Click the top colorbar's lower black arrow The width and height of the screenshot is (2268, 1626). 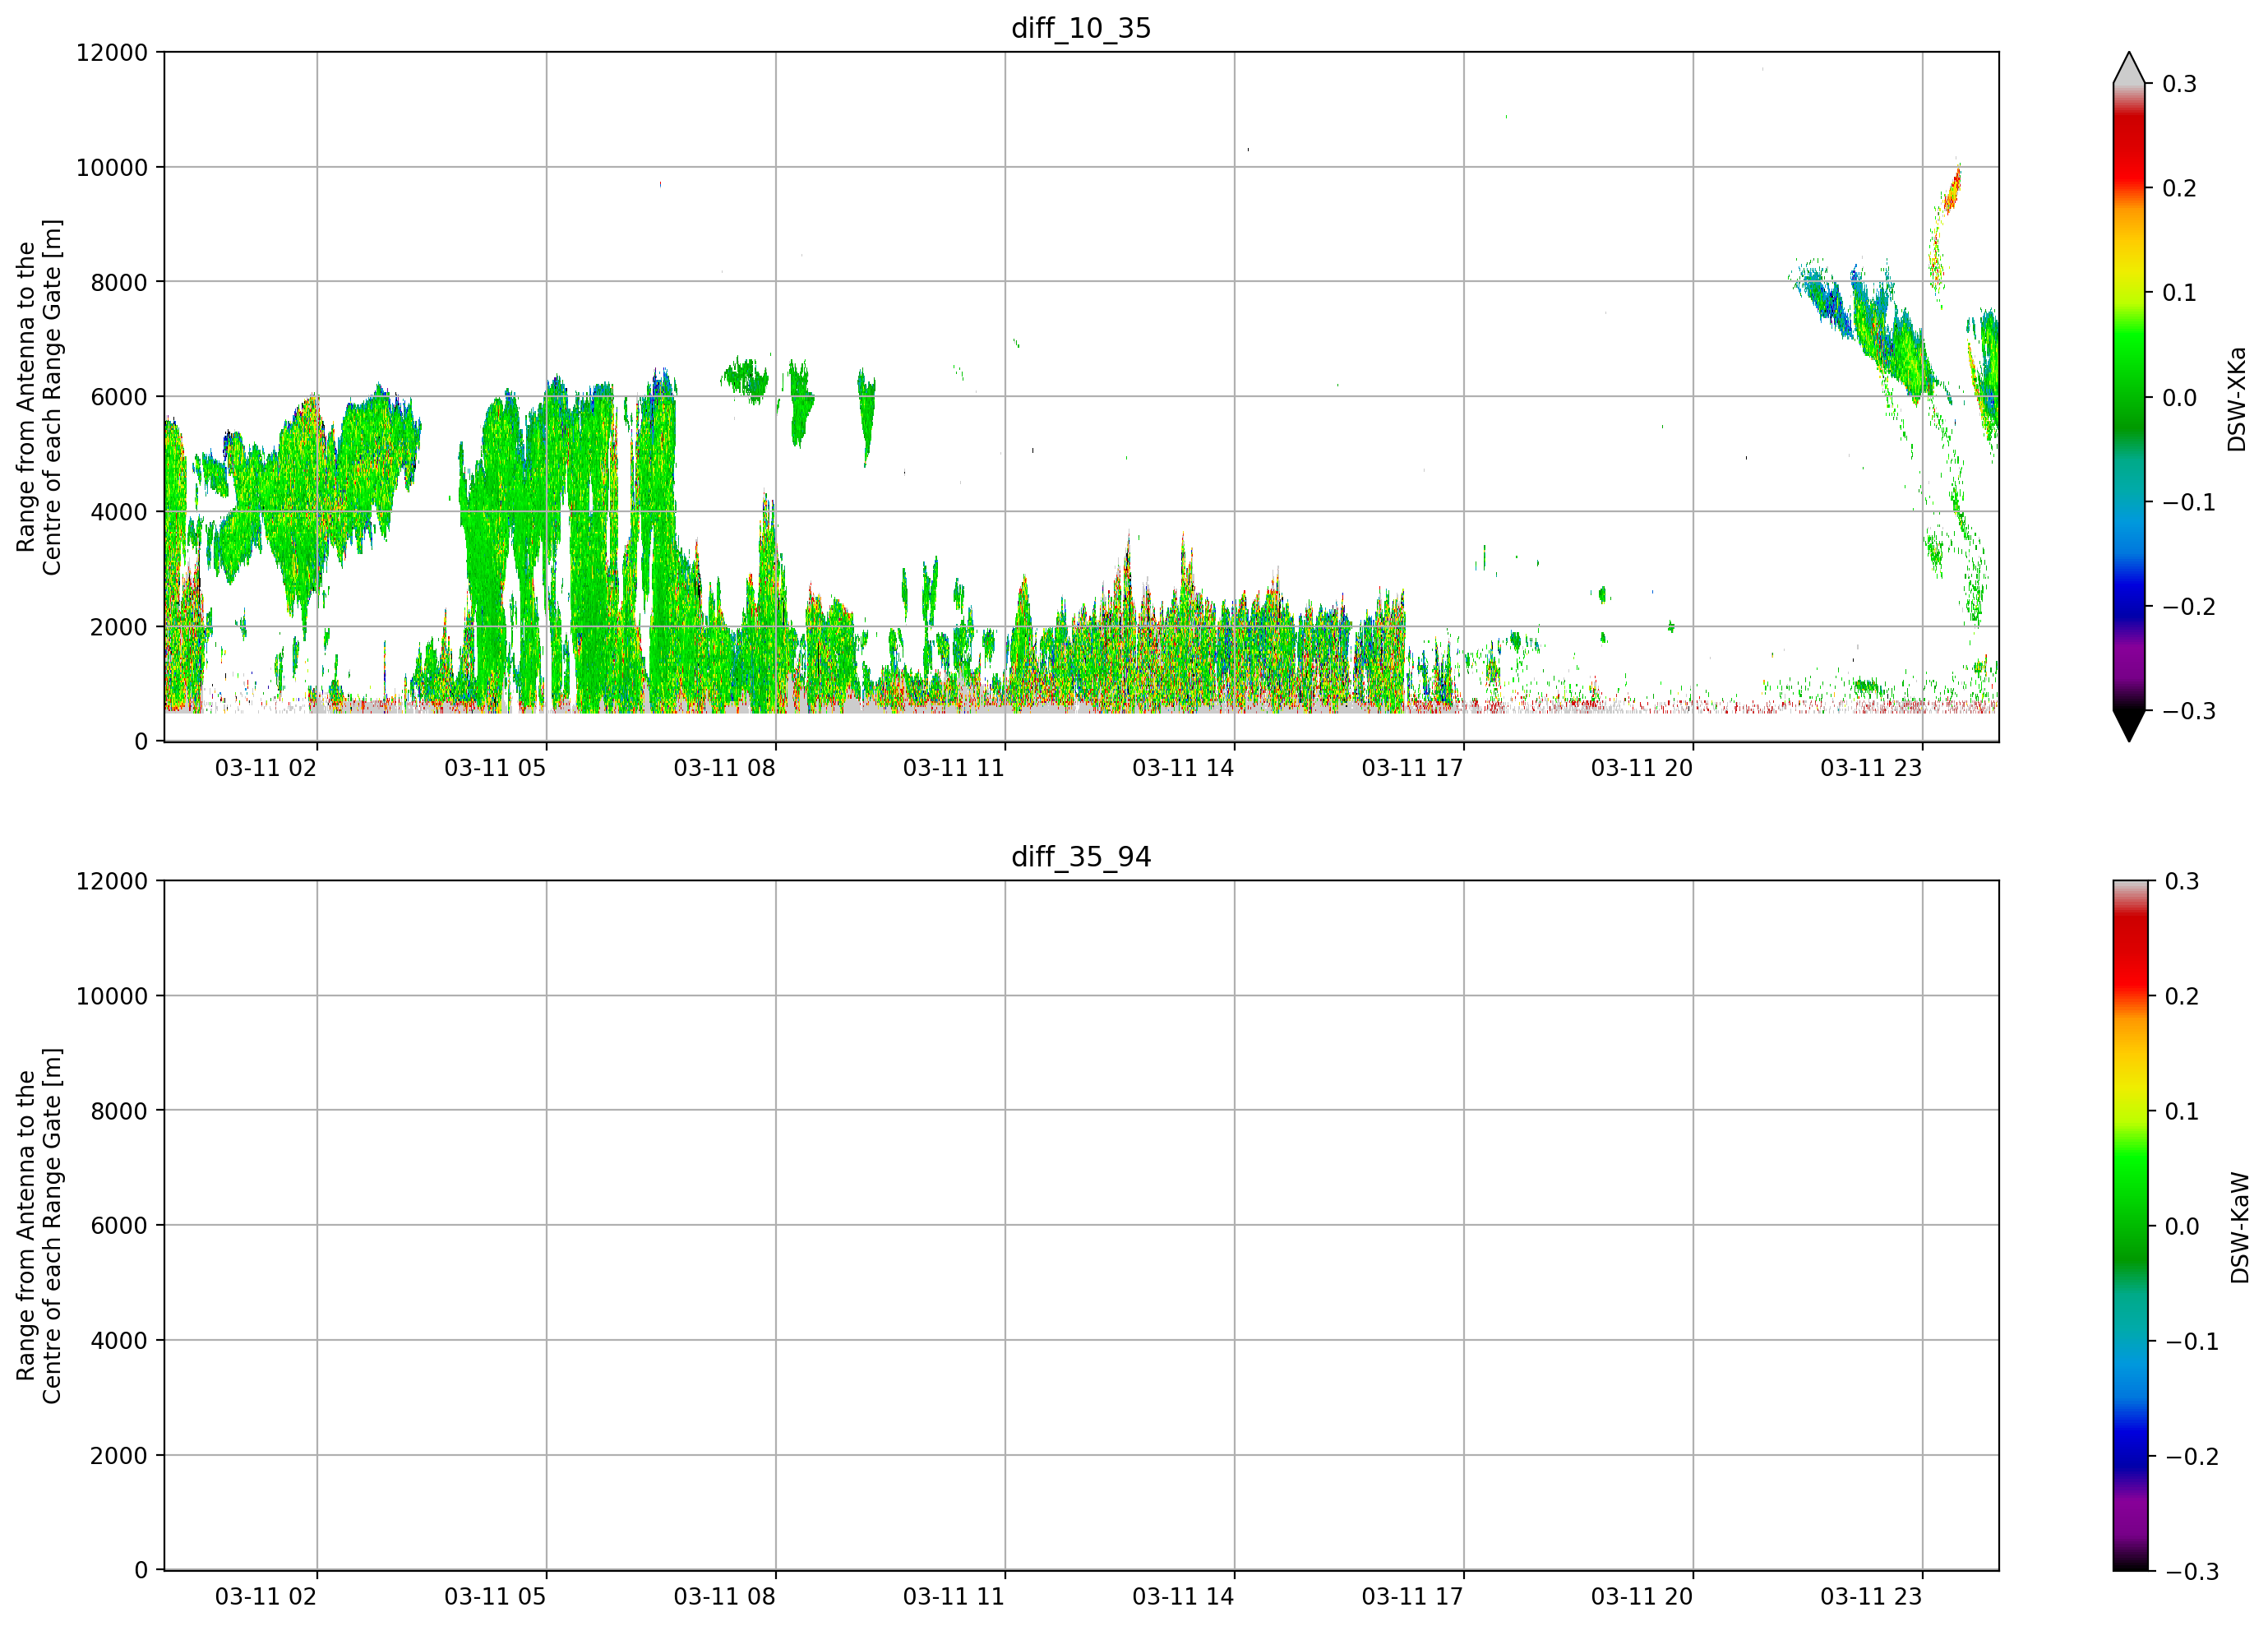click(x=2129, y=726)
